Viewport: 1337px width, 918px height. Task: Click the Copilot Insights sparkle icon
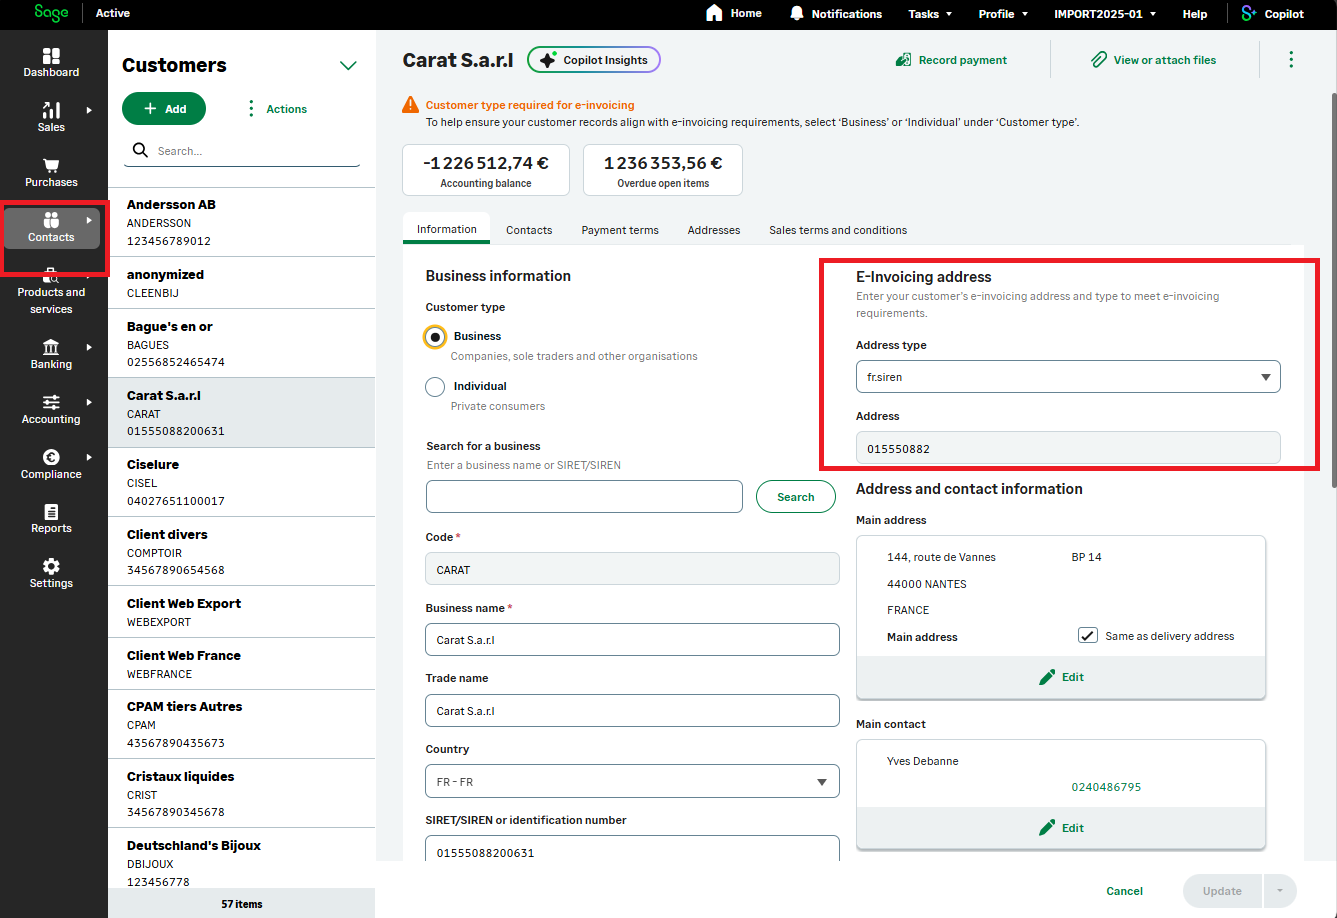pyautogui.click(x=547, y=60)
